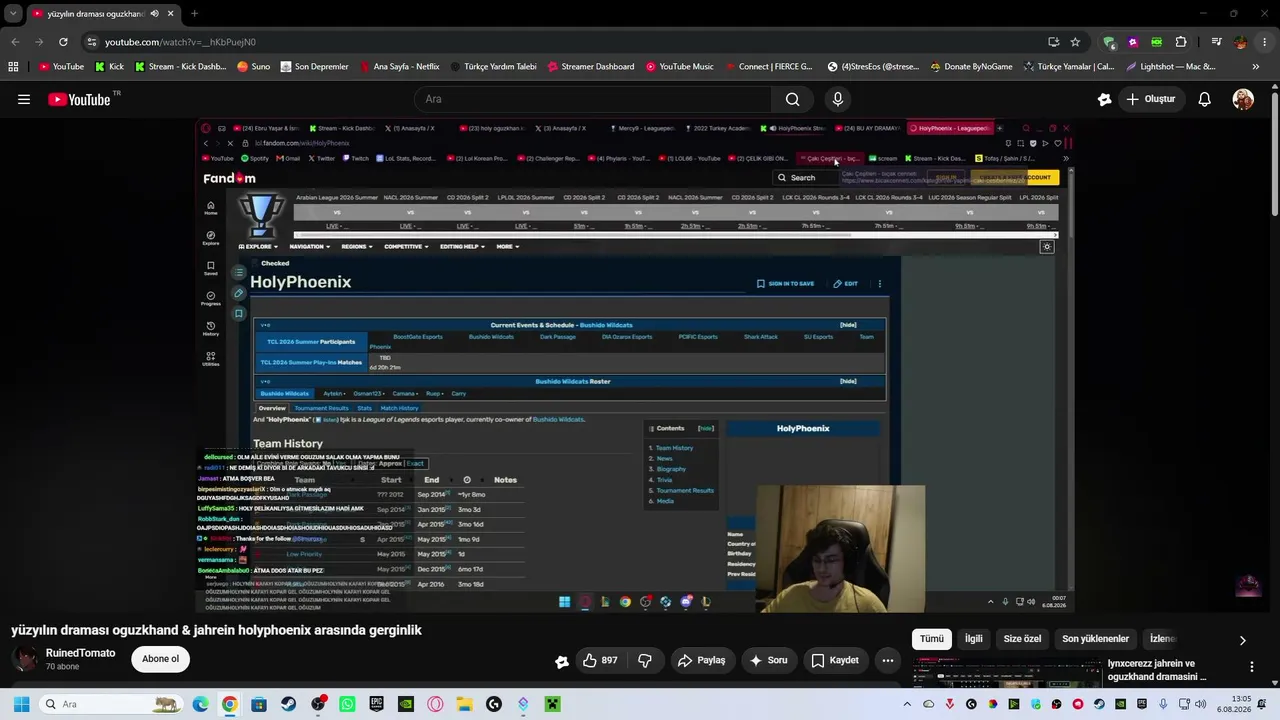Open the Chrome extensions puzzle icon
The width and height of the screenshot is (1280, 720).
(1181, 42)
